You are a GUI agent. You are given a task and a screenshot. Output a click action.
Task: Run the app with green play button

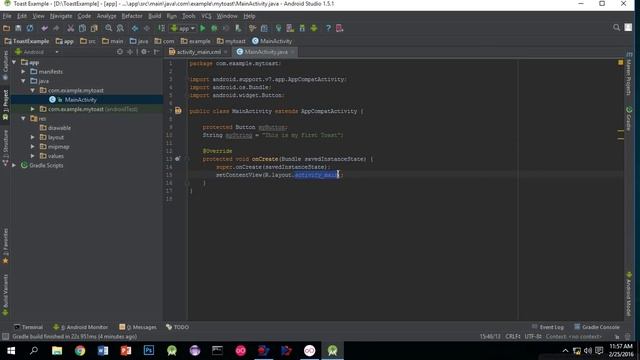coord(202,28)
